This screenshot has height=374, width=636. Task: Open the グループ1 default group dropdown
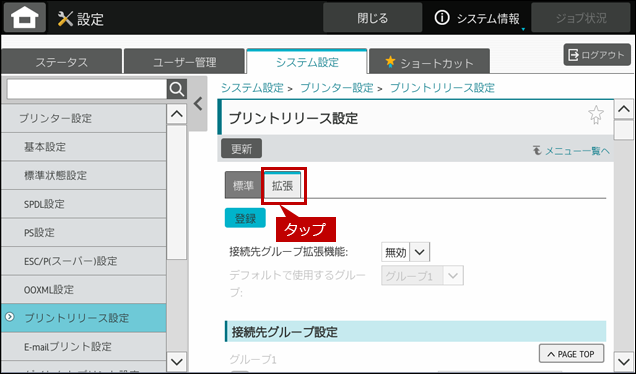[422, 276]
